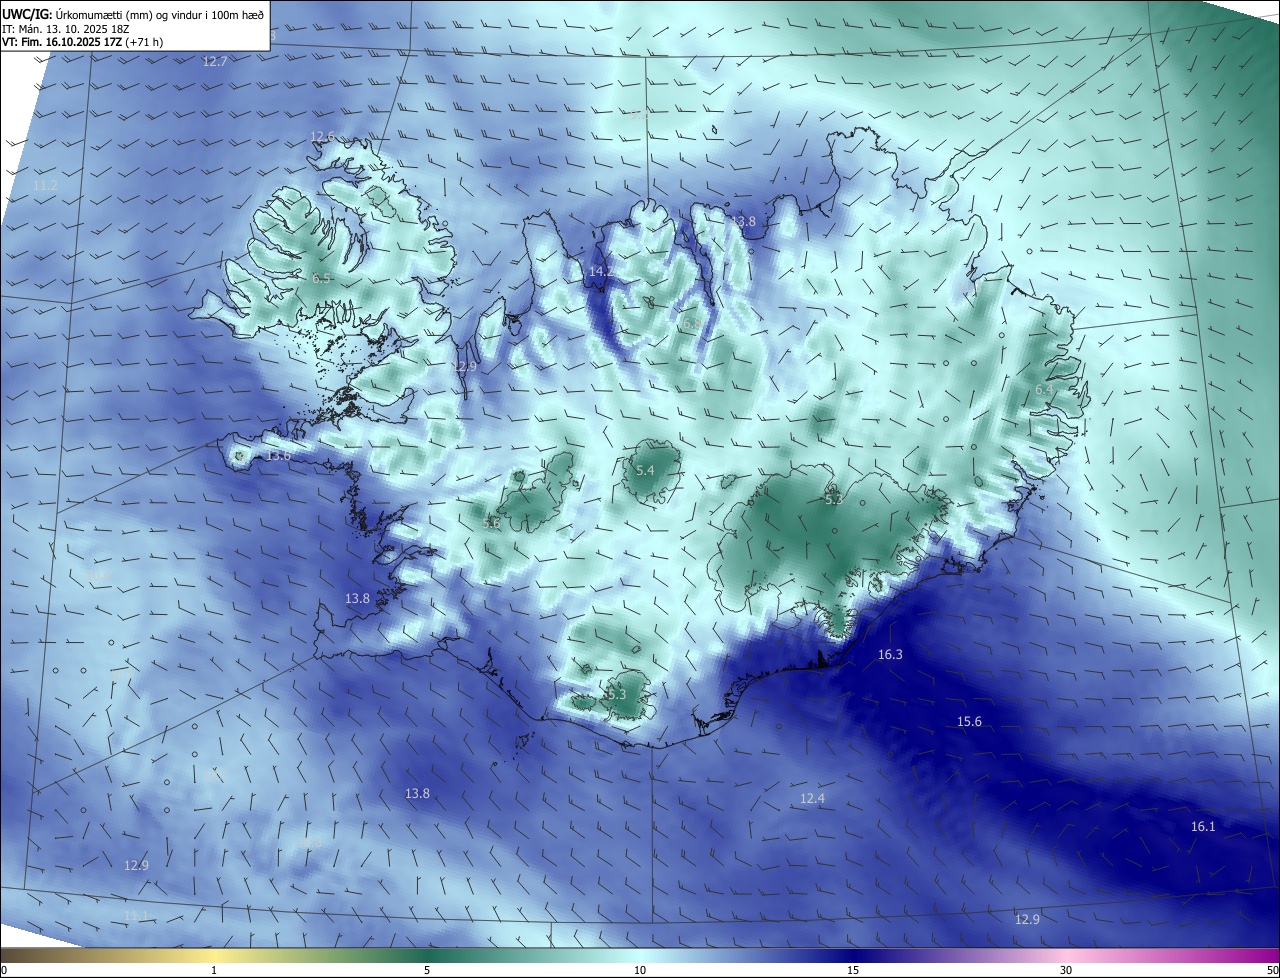
Task: Select the 'VT: Fim. 16.10.2025 17Z (+71 h)' line
Action: [82, 42]
